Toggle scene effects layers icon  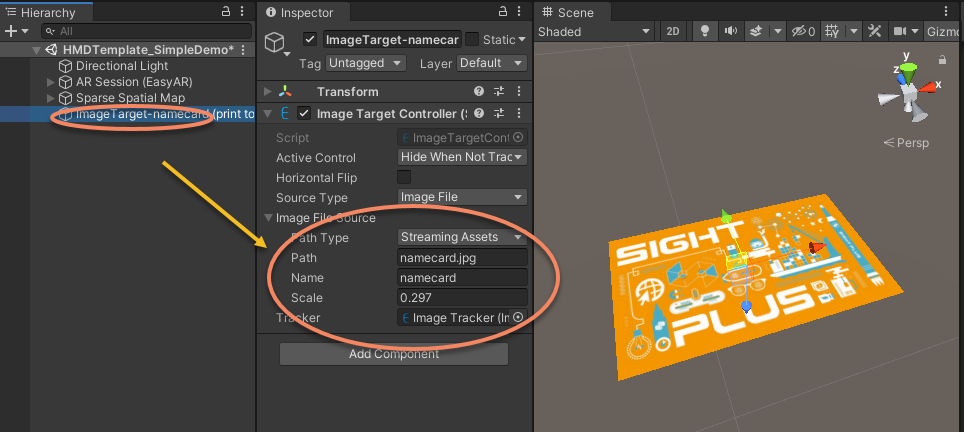coord(756,31)
